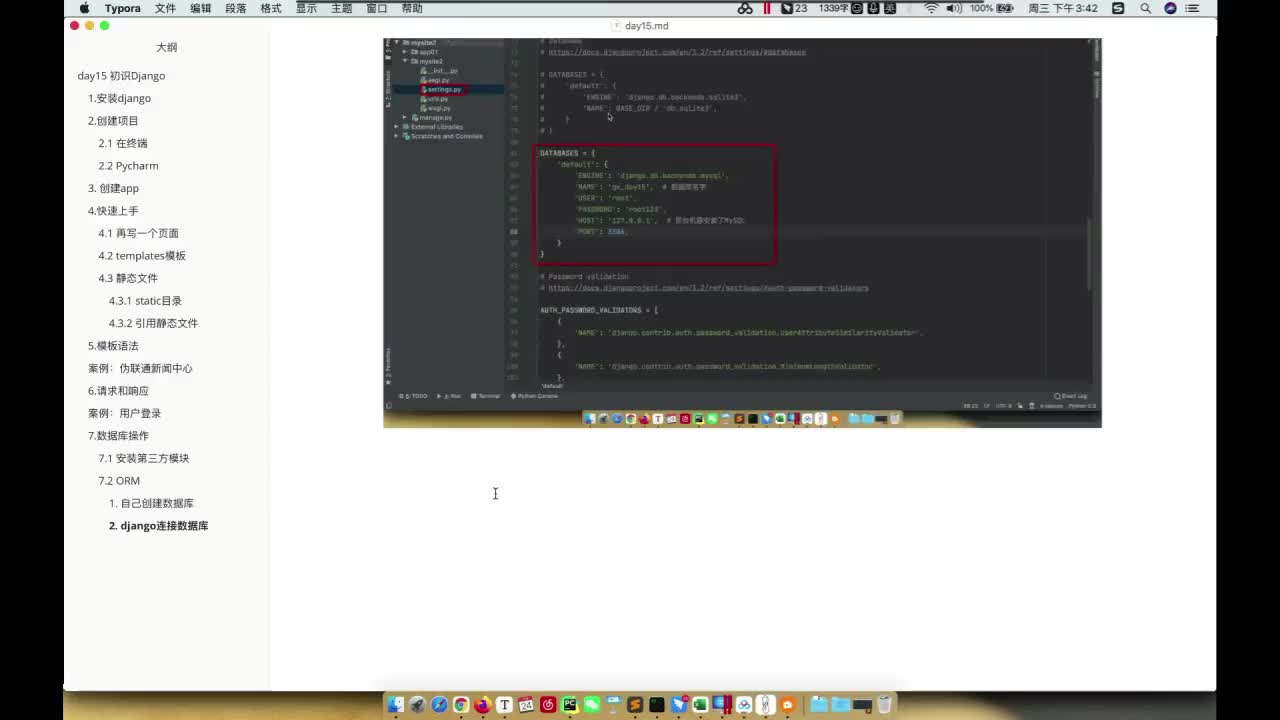Screen dimensions: 1280x720
Task: Go to outline item 1.安装django
Action: [119, 98]
